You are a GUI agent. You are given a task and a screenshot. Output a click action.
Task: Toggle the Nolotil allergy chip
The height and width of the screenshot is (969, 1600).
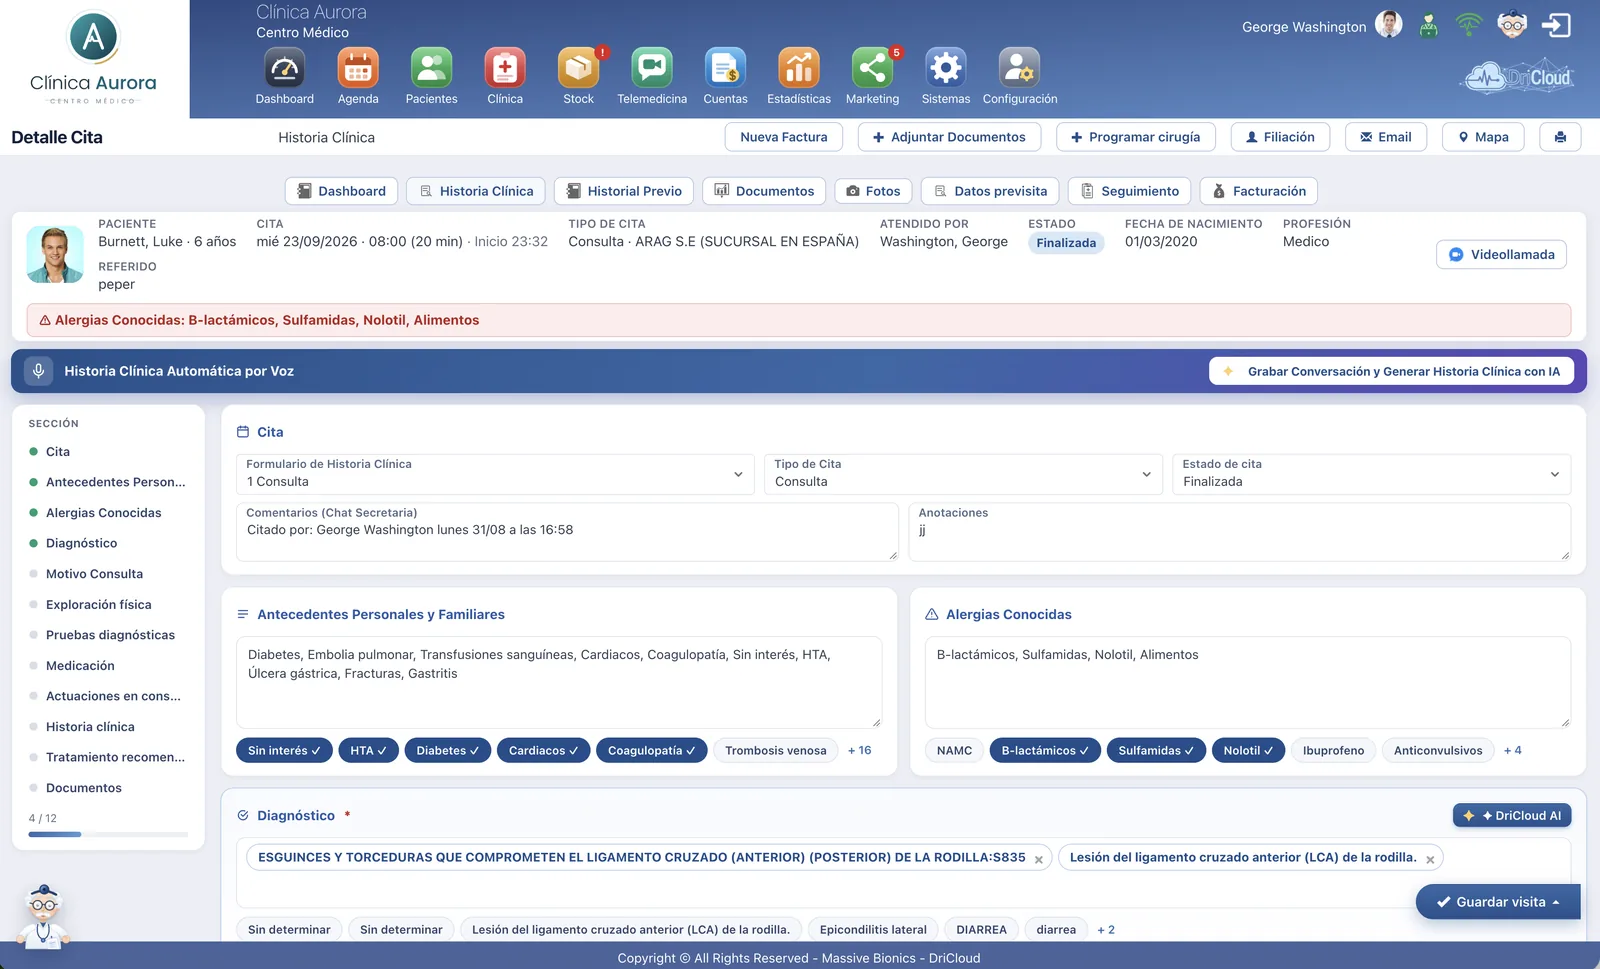click(1248, 751)
